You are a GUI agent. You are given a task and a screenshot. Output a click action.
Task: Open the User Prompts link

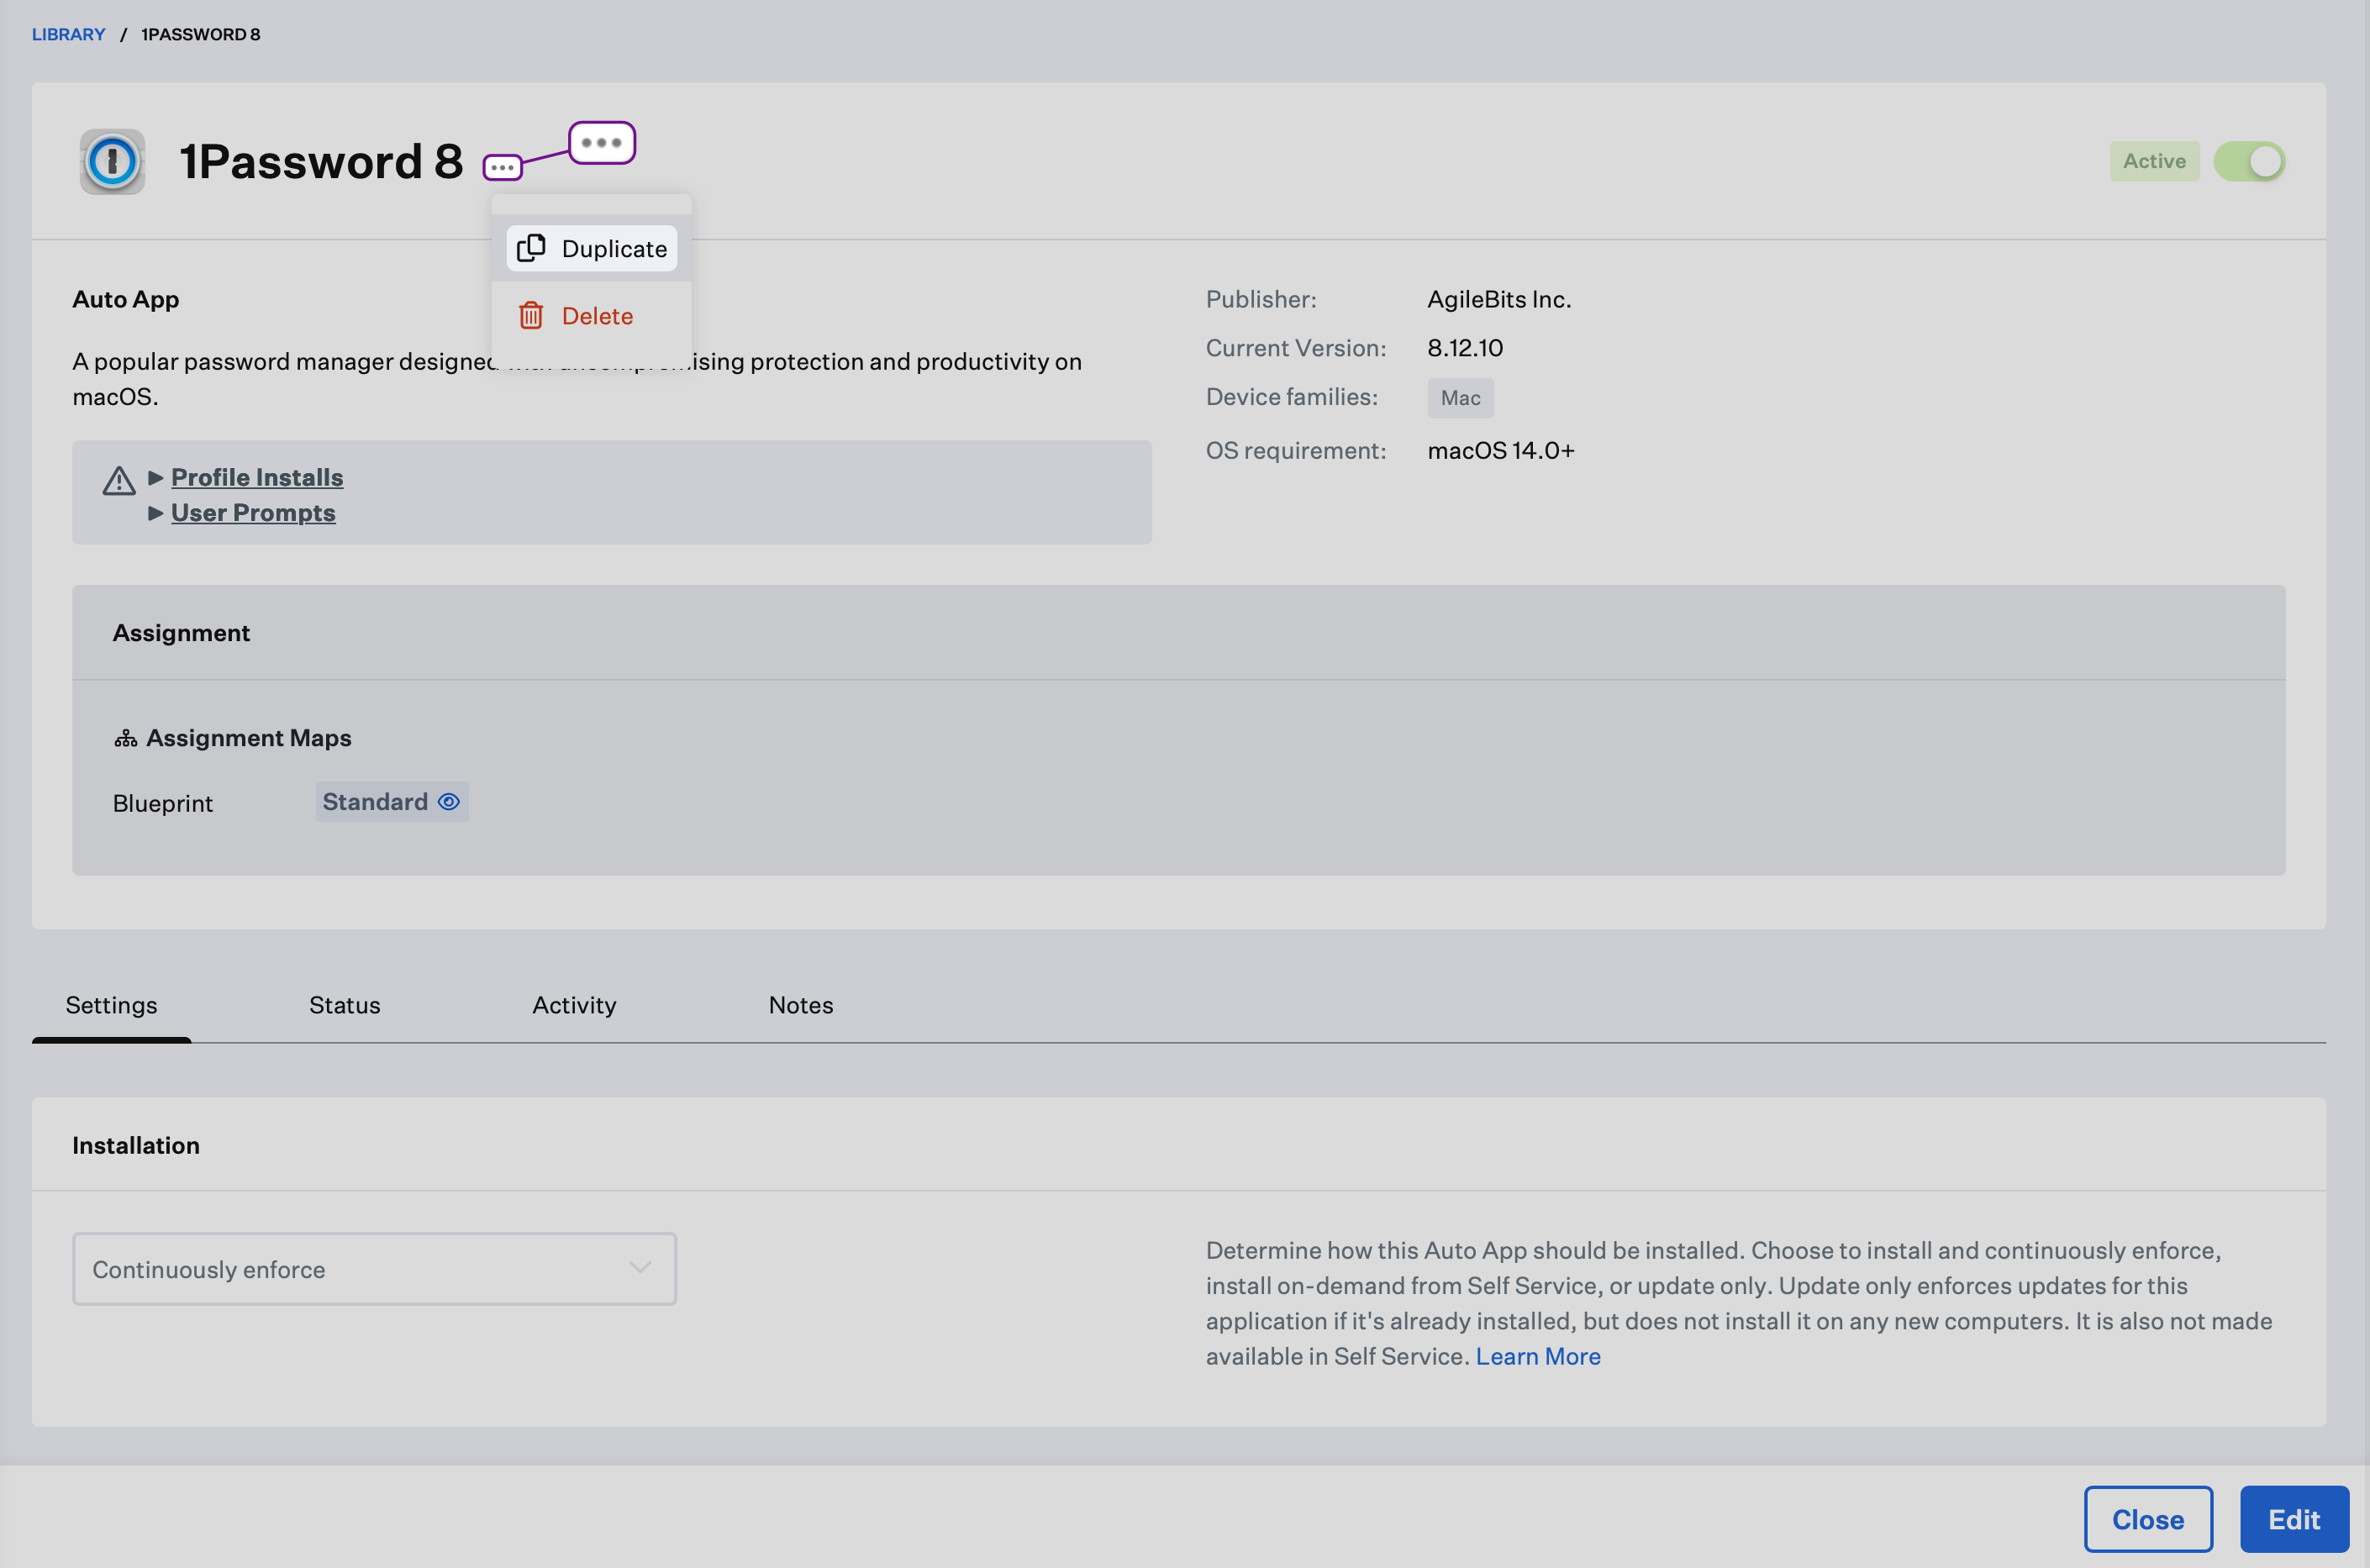(253, 513)
